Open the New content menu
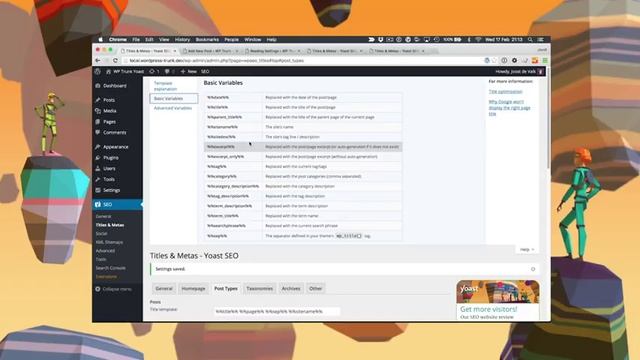This screenshot has width=640, height=360. coord(189,71)
